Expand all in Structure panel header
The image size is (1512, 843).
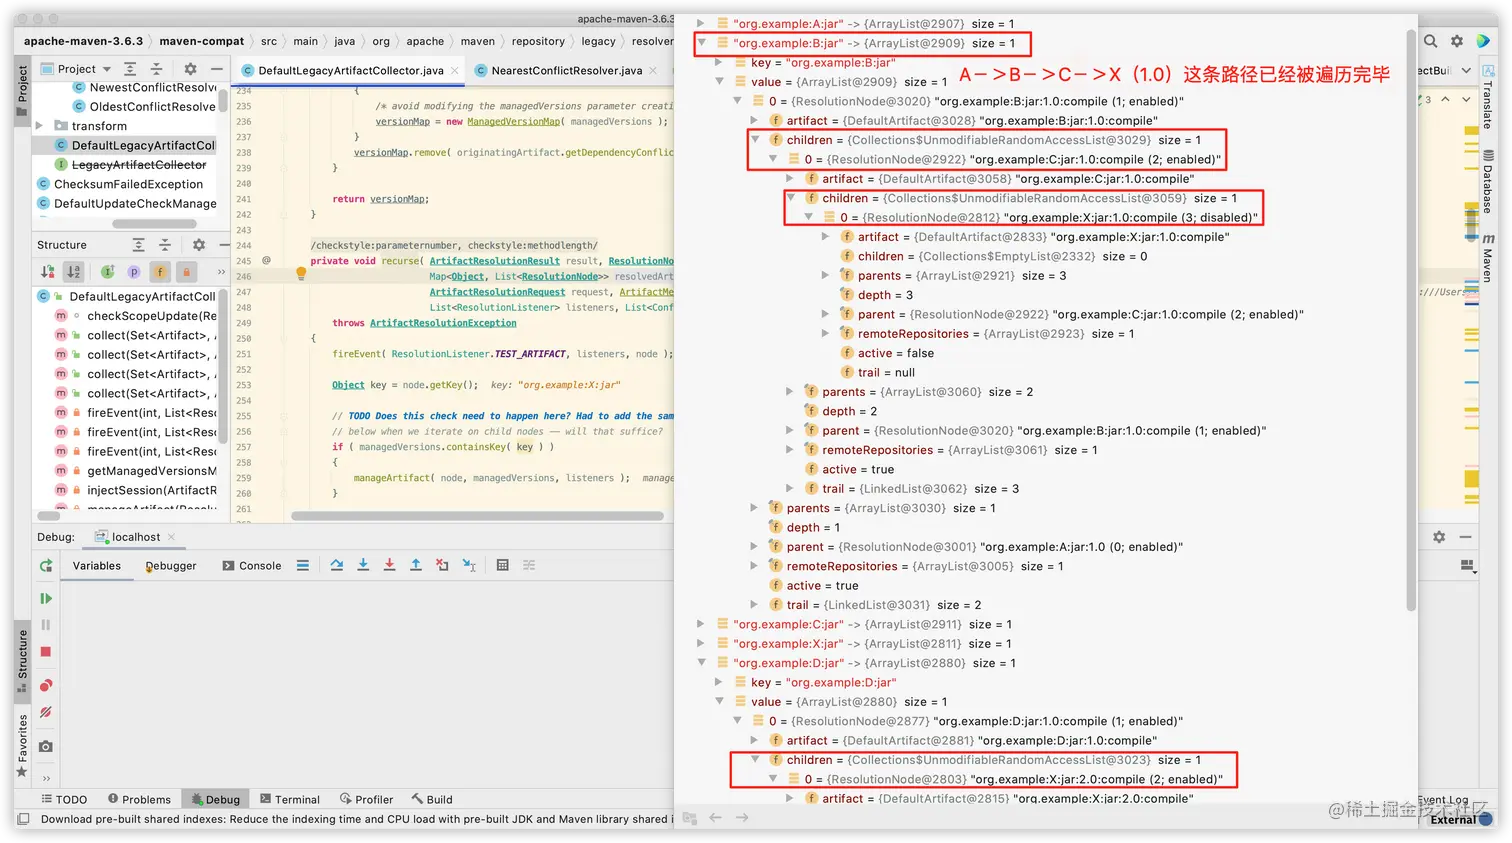click(x=138, y=245)
